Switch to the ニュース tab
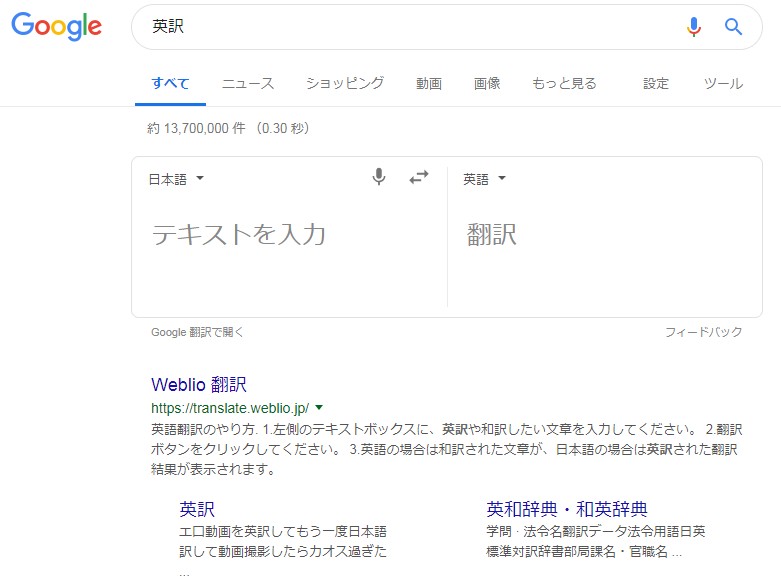 (x=248, y=83)
